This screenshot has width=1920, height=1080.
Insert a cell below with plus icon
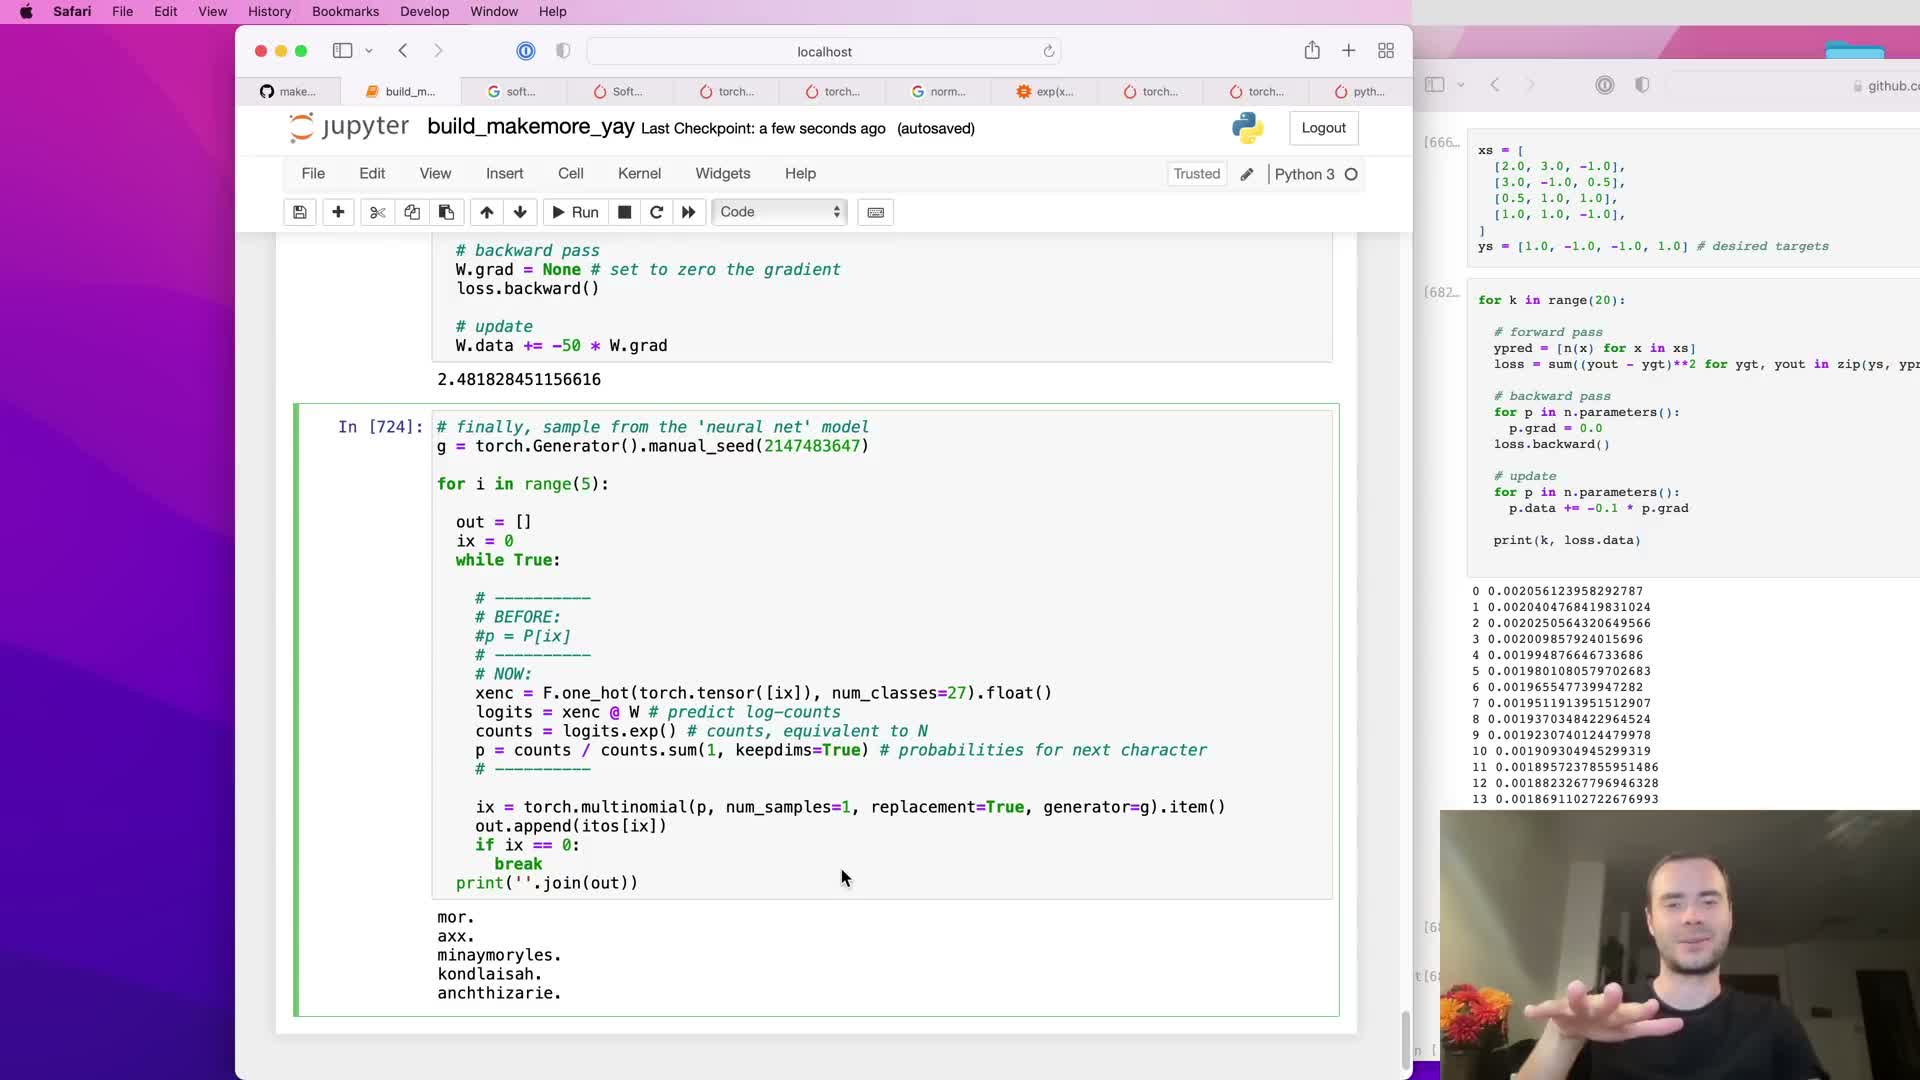point(338,212)
